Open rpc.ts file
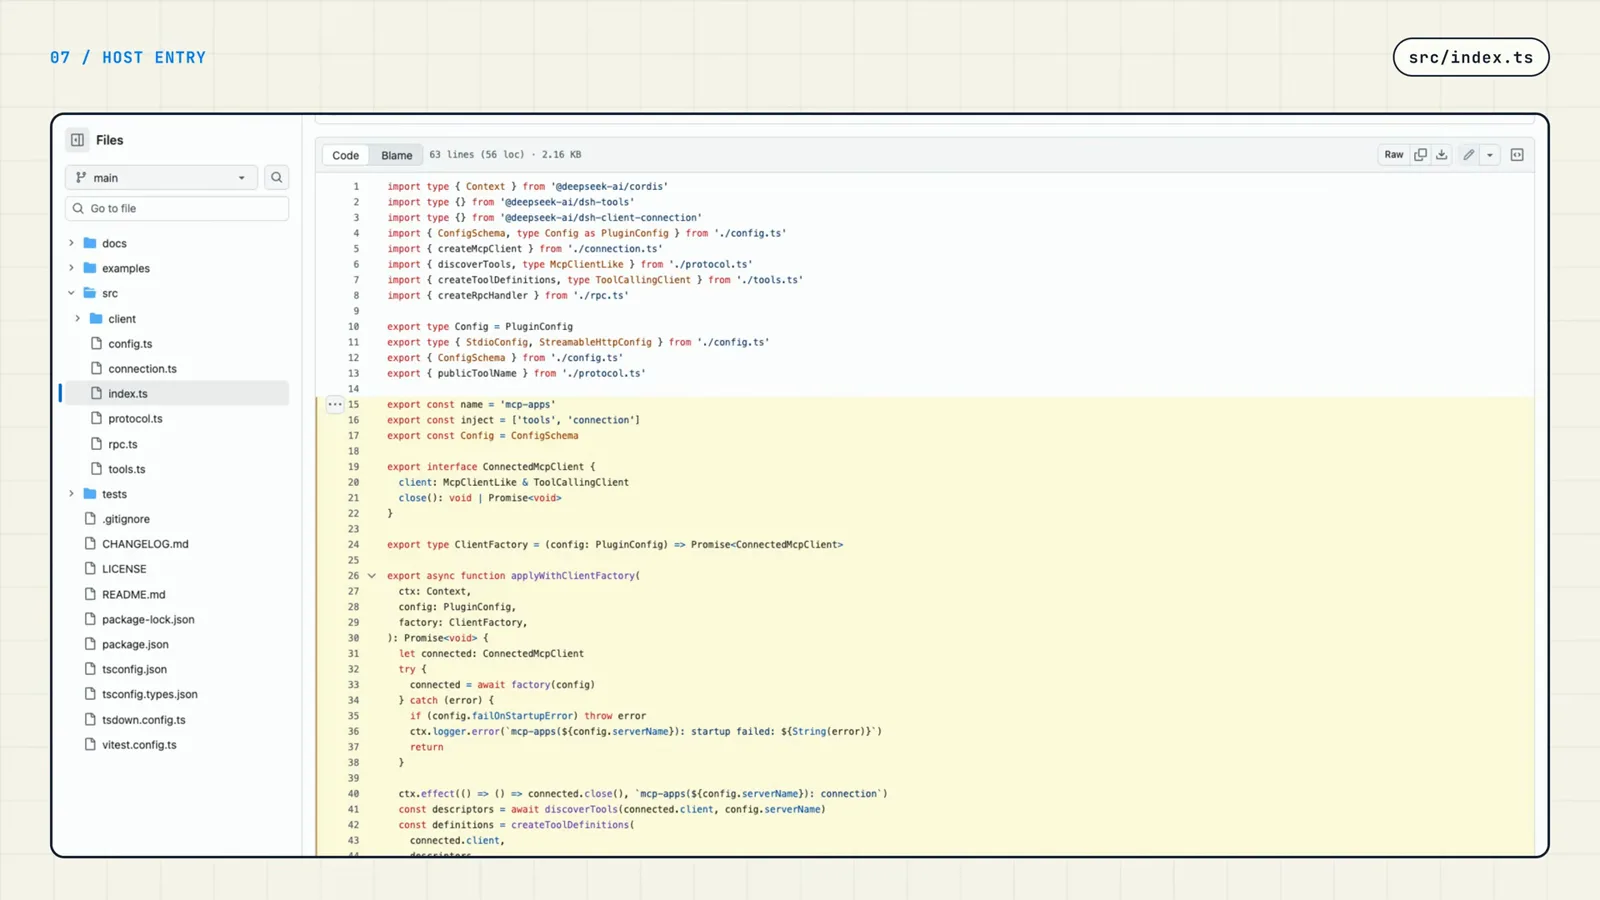This screenshot has width=1600, height=900. tap(123, 444)
